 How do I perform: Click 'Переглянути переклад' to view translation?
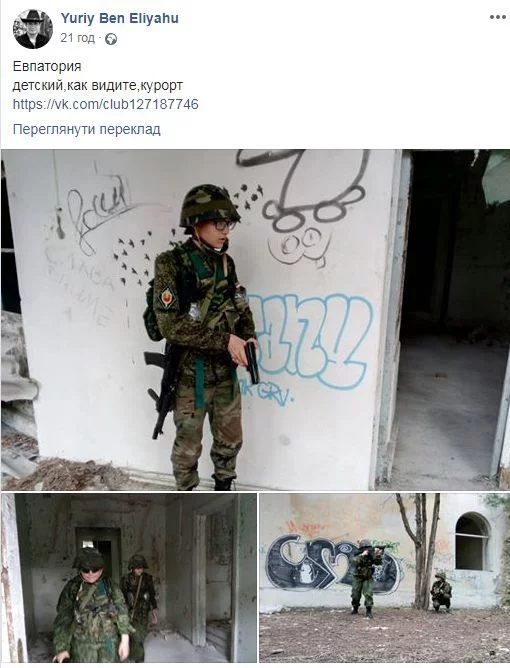pos(86,129)
